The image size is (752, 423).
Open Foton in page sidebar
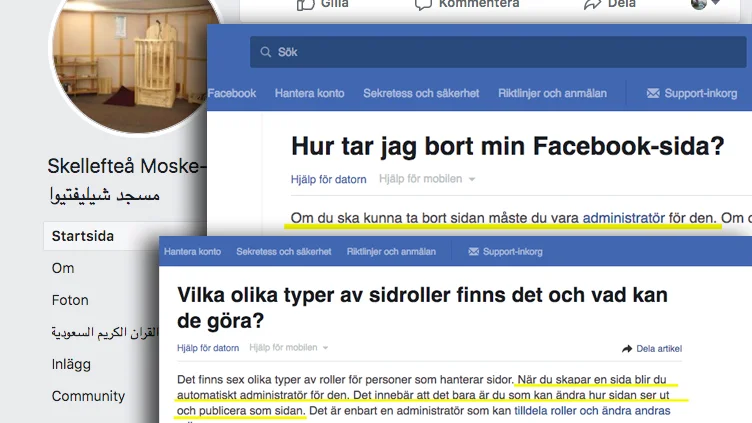(70, 300)
